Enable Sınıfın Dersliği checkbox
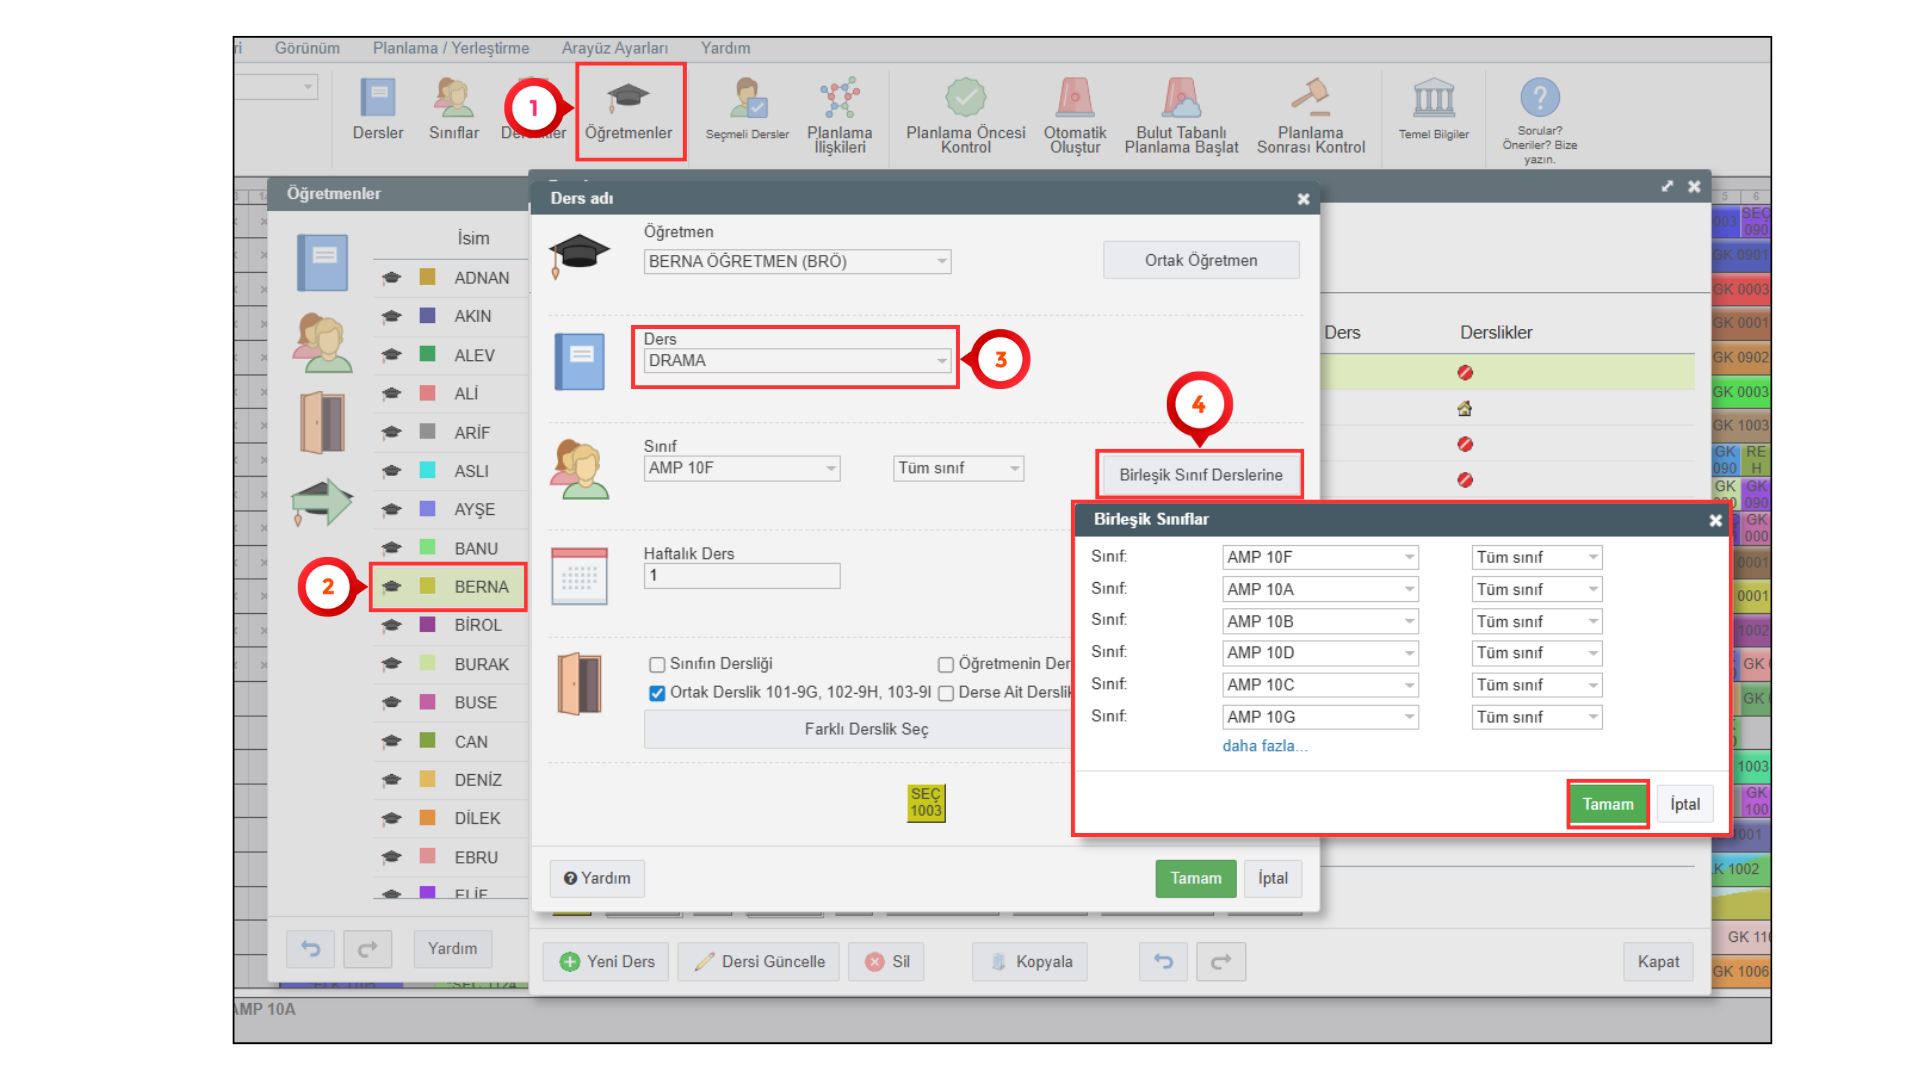1920x1080 pixels. coord(657,664)
